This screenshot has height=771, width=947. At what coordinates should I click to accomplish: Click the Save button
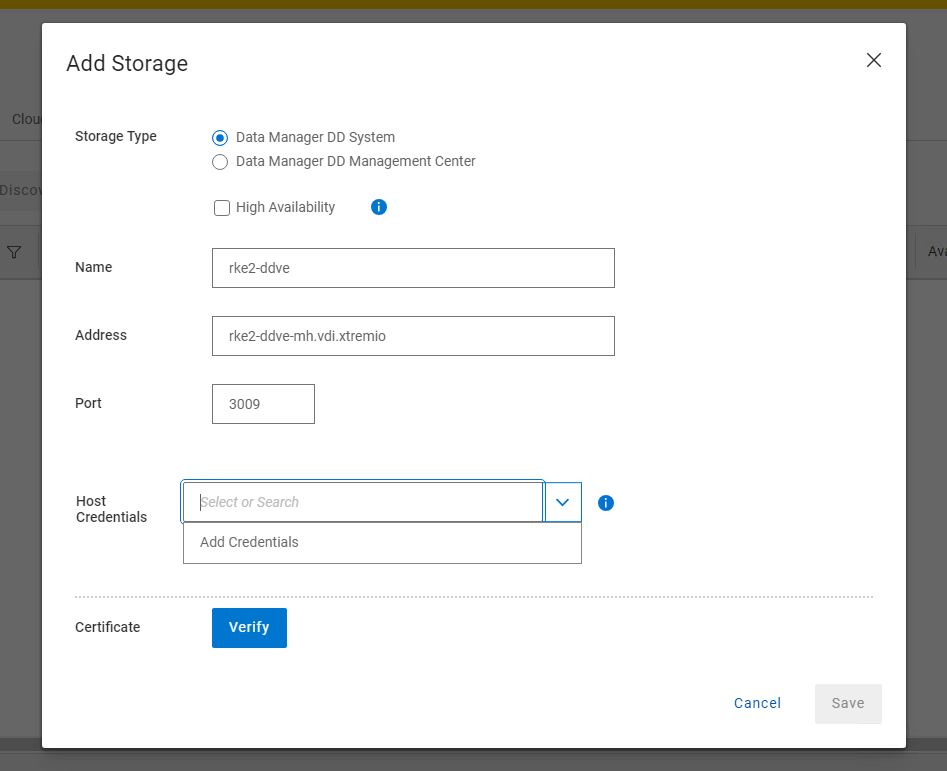[847, 703]
